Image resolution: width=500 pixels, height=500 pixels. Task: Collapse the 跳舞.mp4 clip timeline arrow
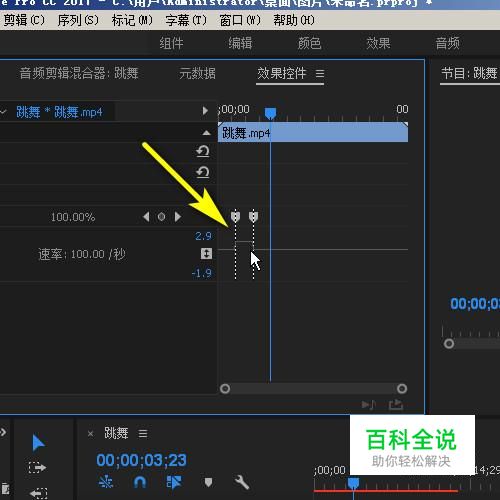tap(205, 111)
